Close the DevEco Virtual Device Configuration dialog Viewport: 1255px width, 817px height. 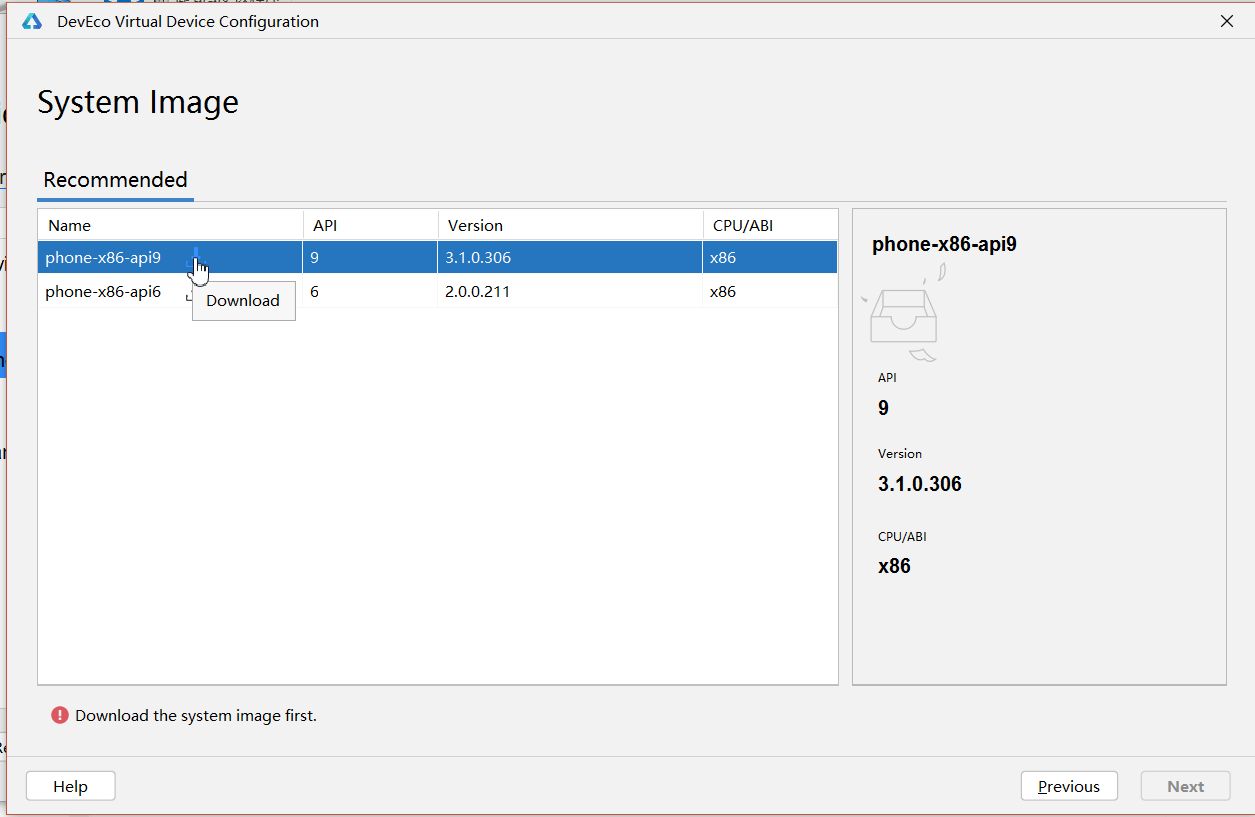click(1227, 21)
